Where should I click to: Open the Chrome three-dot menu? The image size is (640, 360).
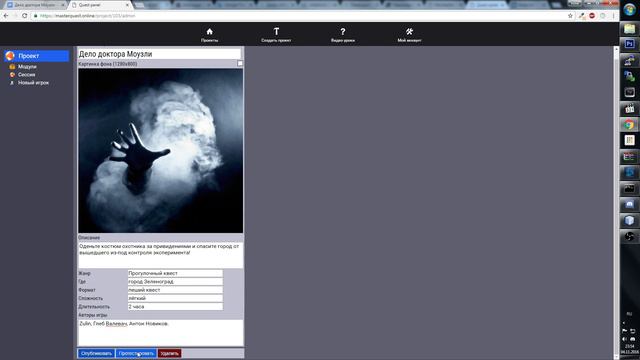(613, 16)
